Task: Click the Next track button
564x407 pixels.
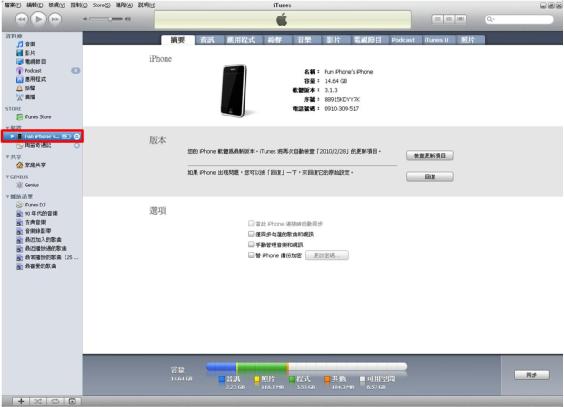Action: pyautogui.click(x=55, y=19)
